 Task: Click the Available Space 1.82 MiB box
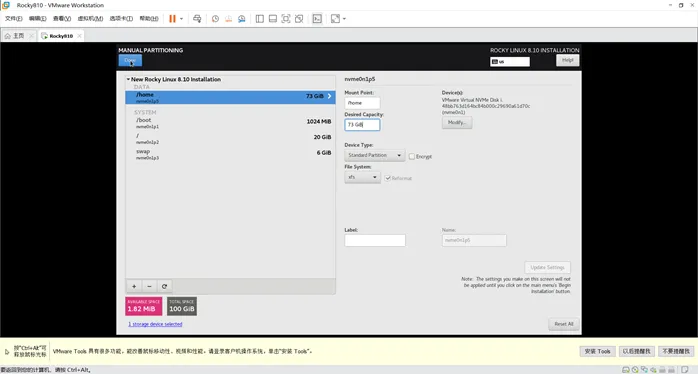tap(143, 306)
